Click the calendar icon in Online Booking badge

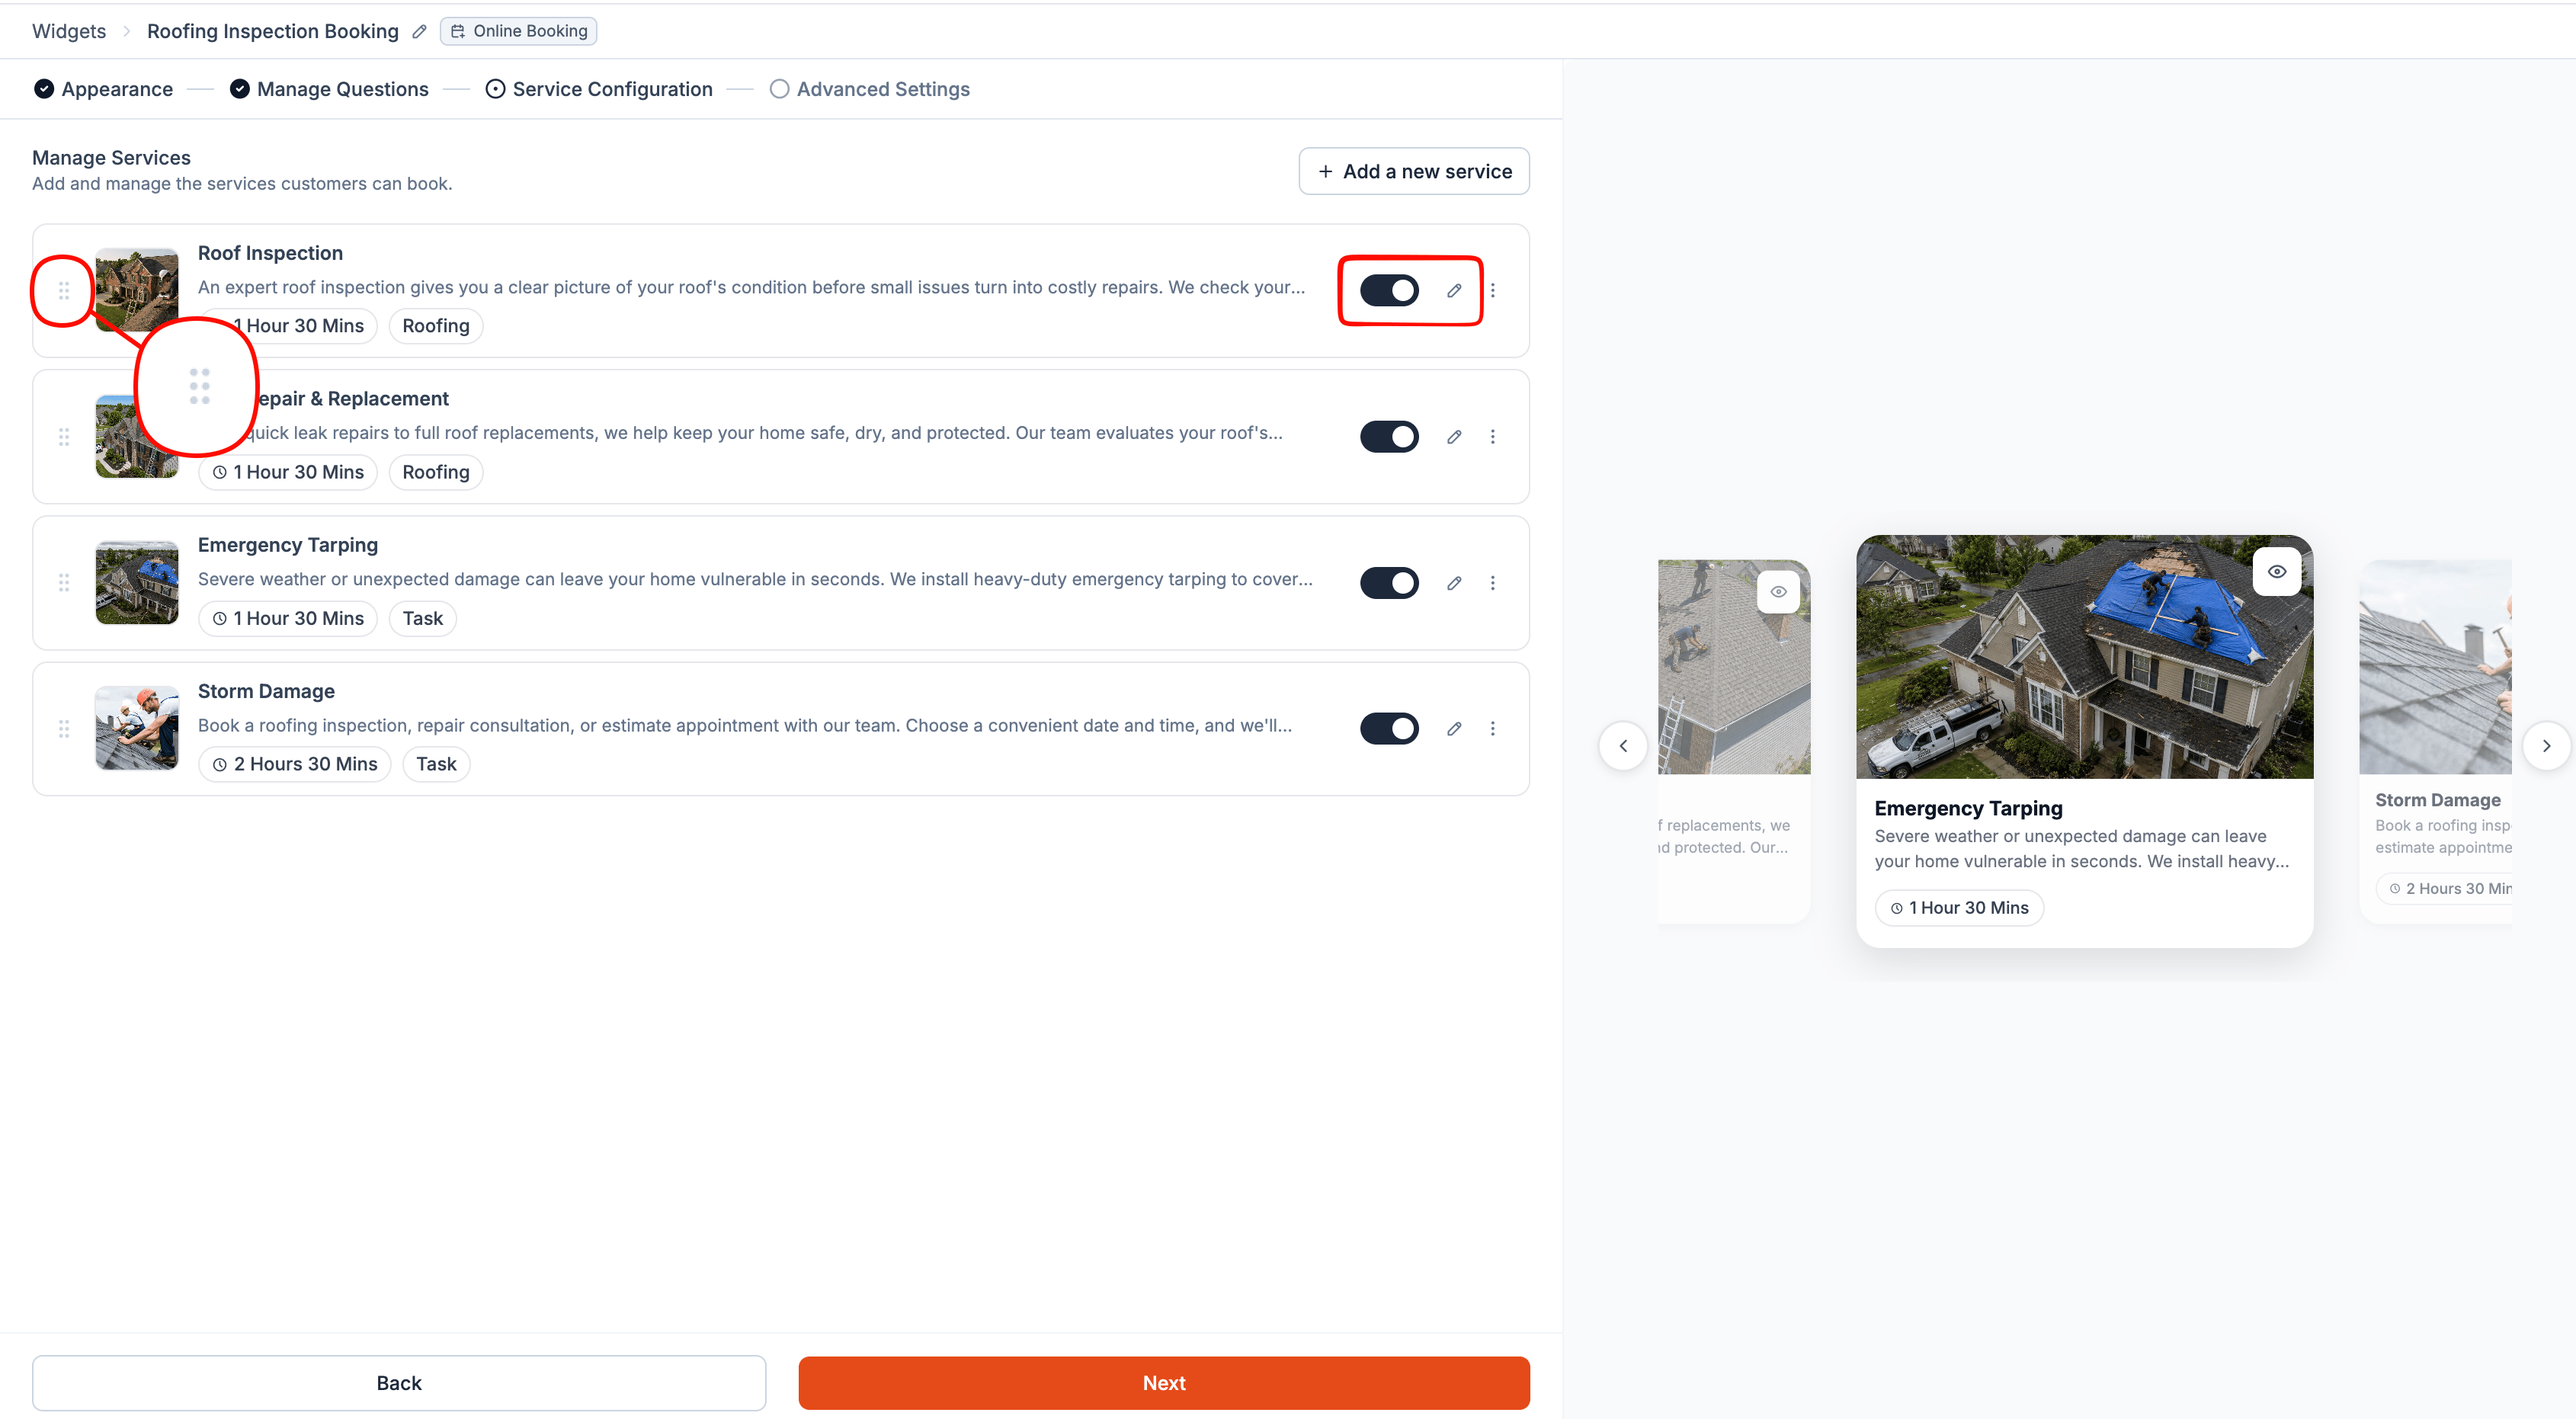coord(458,31)
